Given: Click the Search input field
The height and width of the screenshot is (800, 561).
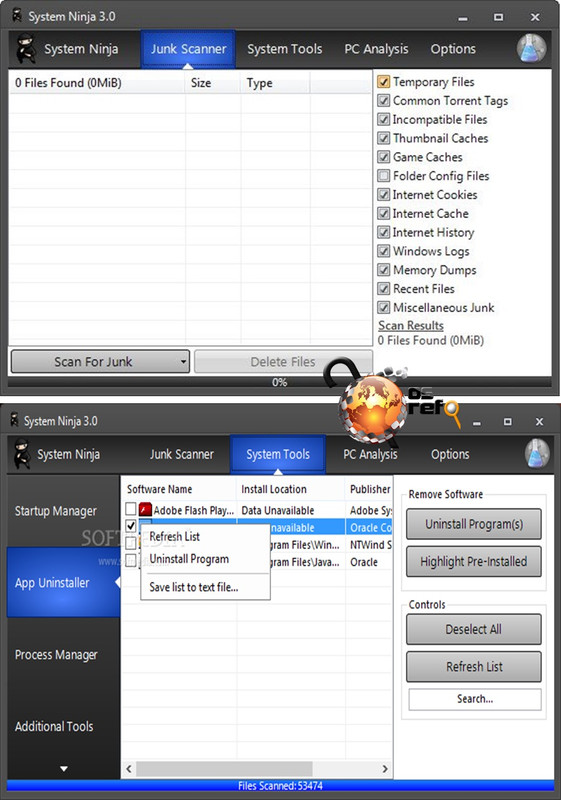Looking at the screenshot, I should tap(475, 699).
